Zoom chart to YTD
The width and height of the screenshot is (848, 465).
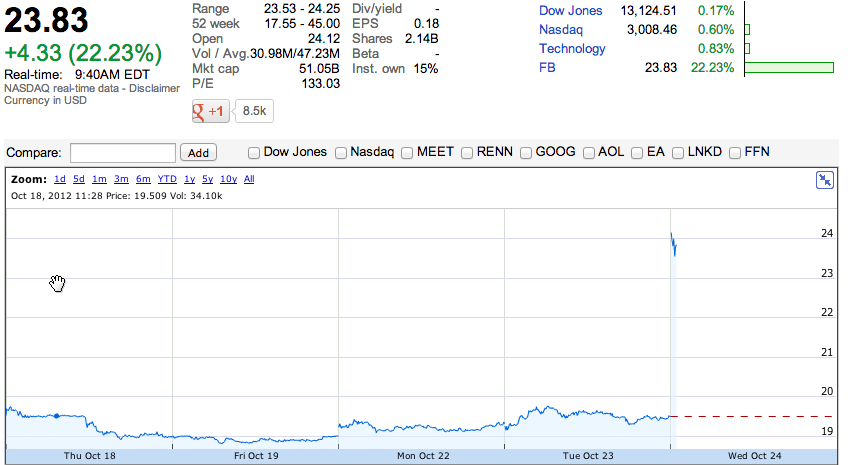pyautogui.click(x=167, y=179)
